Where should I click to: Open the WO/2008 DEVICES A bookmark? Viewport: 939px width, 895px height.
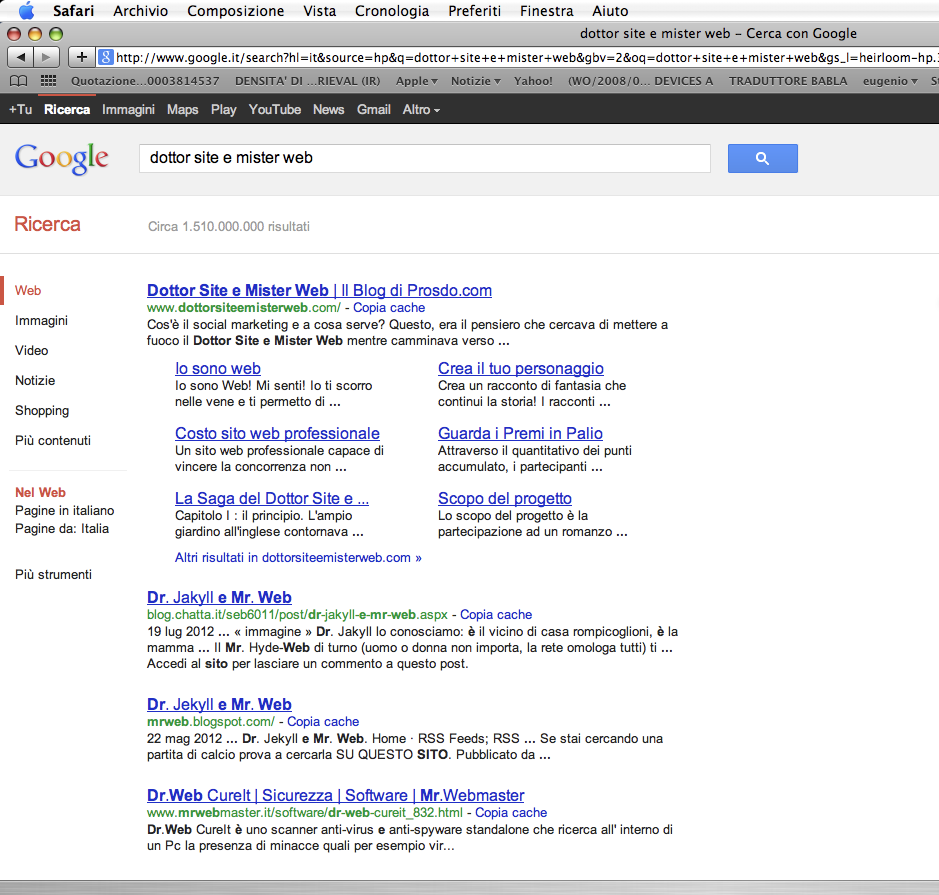[640, 81]
